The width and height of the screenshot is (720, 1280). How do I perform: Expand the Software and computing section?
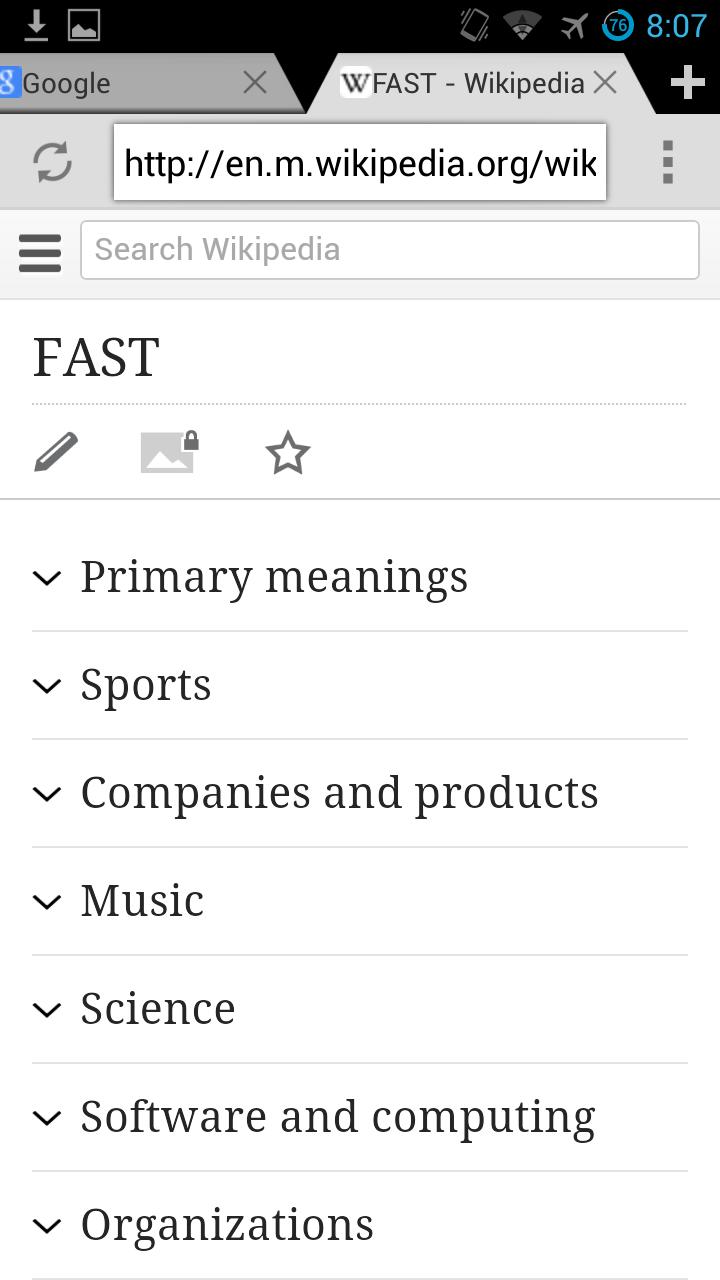(338, 1117)
